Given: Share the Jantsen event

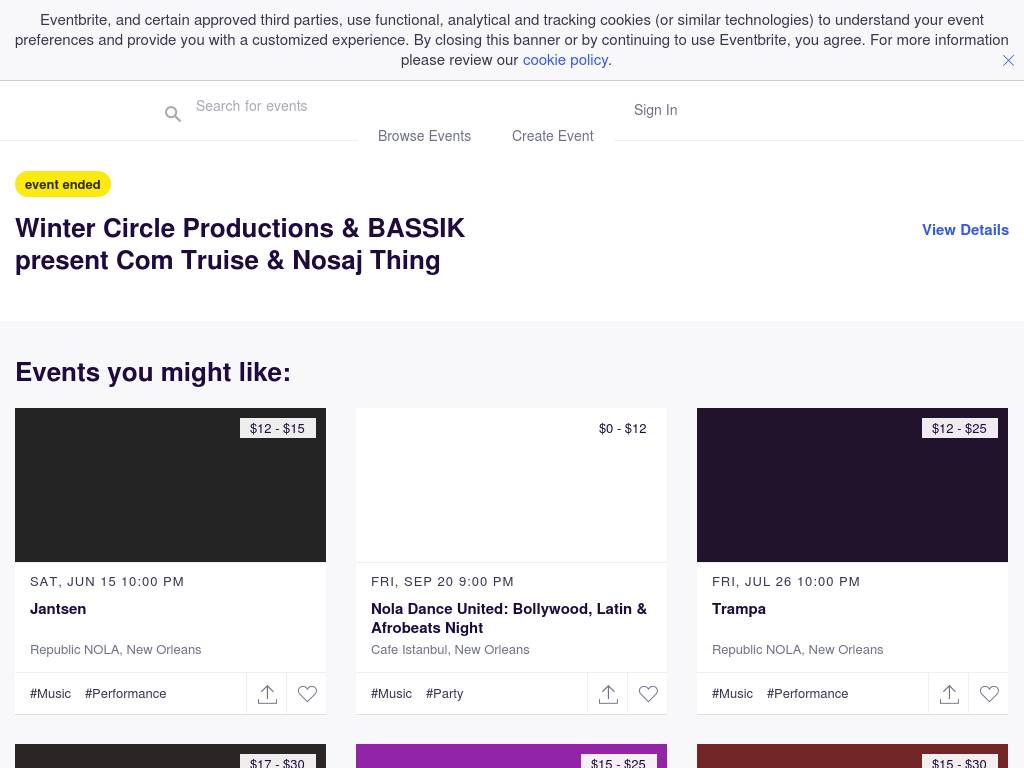Looking at the screenshot, I should pyautogui.click(x=267, y=694).
